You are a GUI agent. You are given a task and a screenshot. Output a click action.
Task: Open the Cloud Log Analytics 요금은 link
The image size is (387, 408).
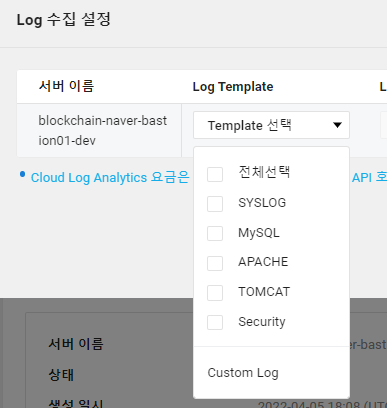pyautogui.click(x=110, y=177)
